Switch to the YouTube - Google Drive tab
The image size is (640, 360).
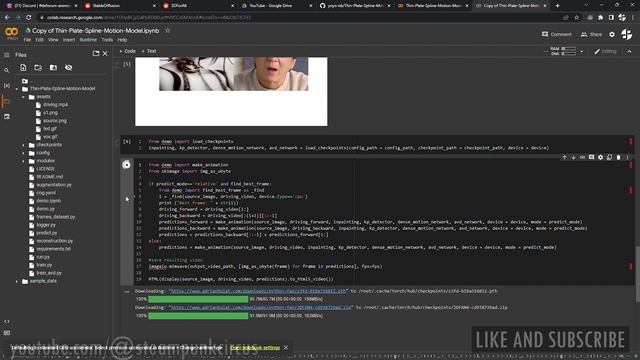coord(276,6)
